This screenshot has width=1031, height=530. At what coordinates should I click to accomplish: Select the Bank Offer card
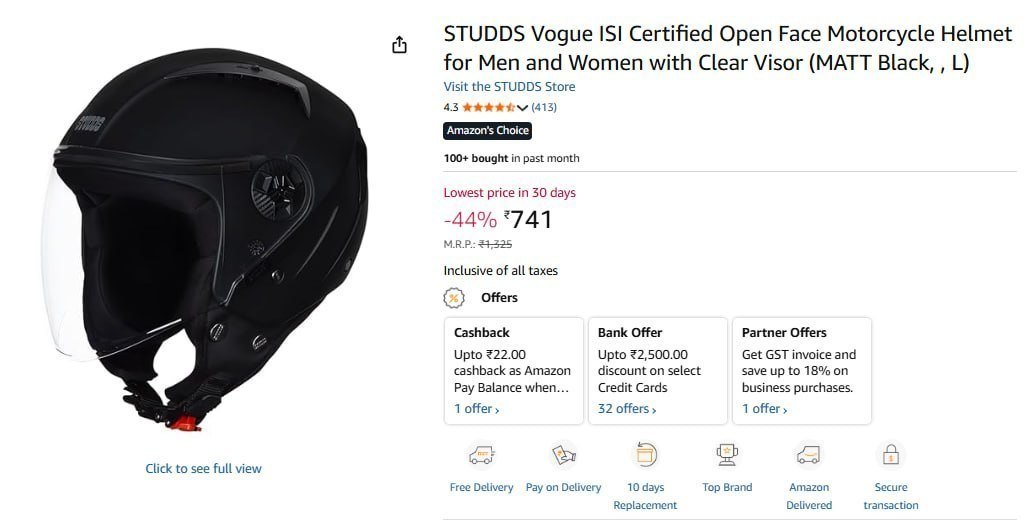(x=658, y=371)
